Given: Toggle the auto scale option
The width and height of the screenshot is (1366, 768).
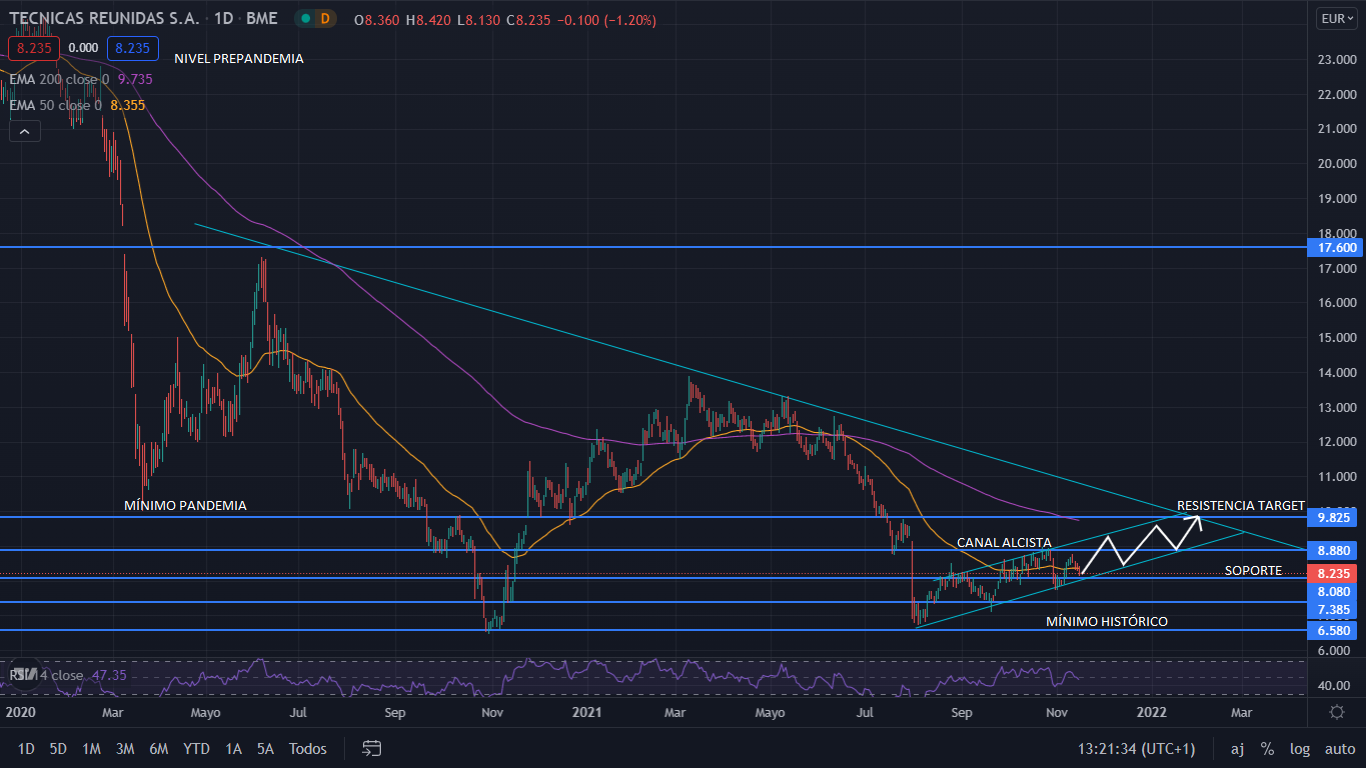Looking at the screenshot, I should pyautogui.click(x=1339, y=748).
